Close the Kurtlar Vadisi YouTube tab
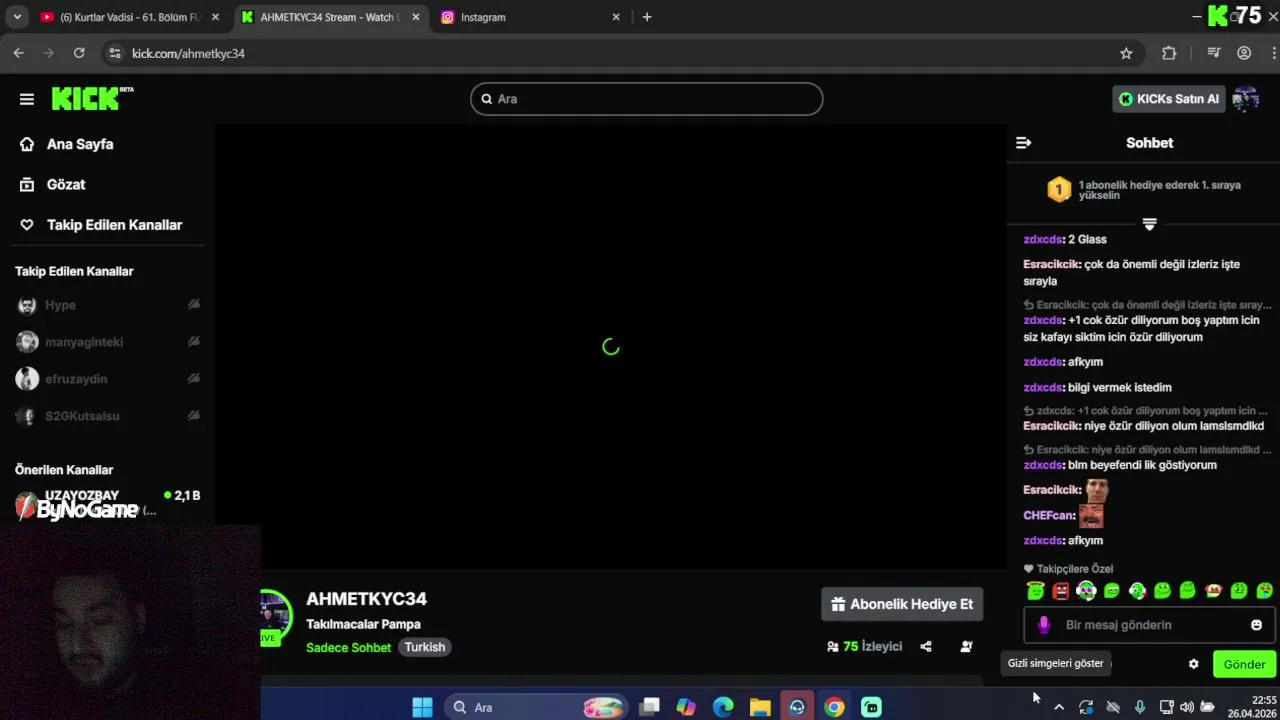 click(x=215, y=17)
